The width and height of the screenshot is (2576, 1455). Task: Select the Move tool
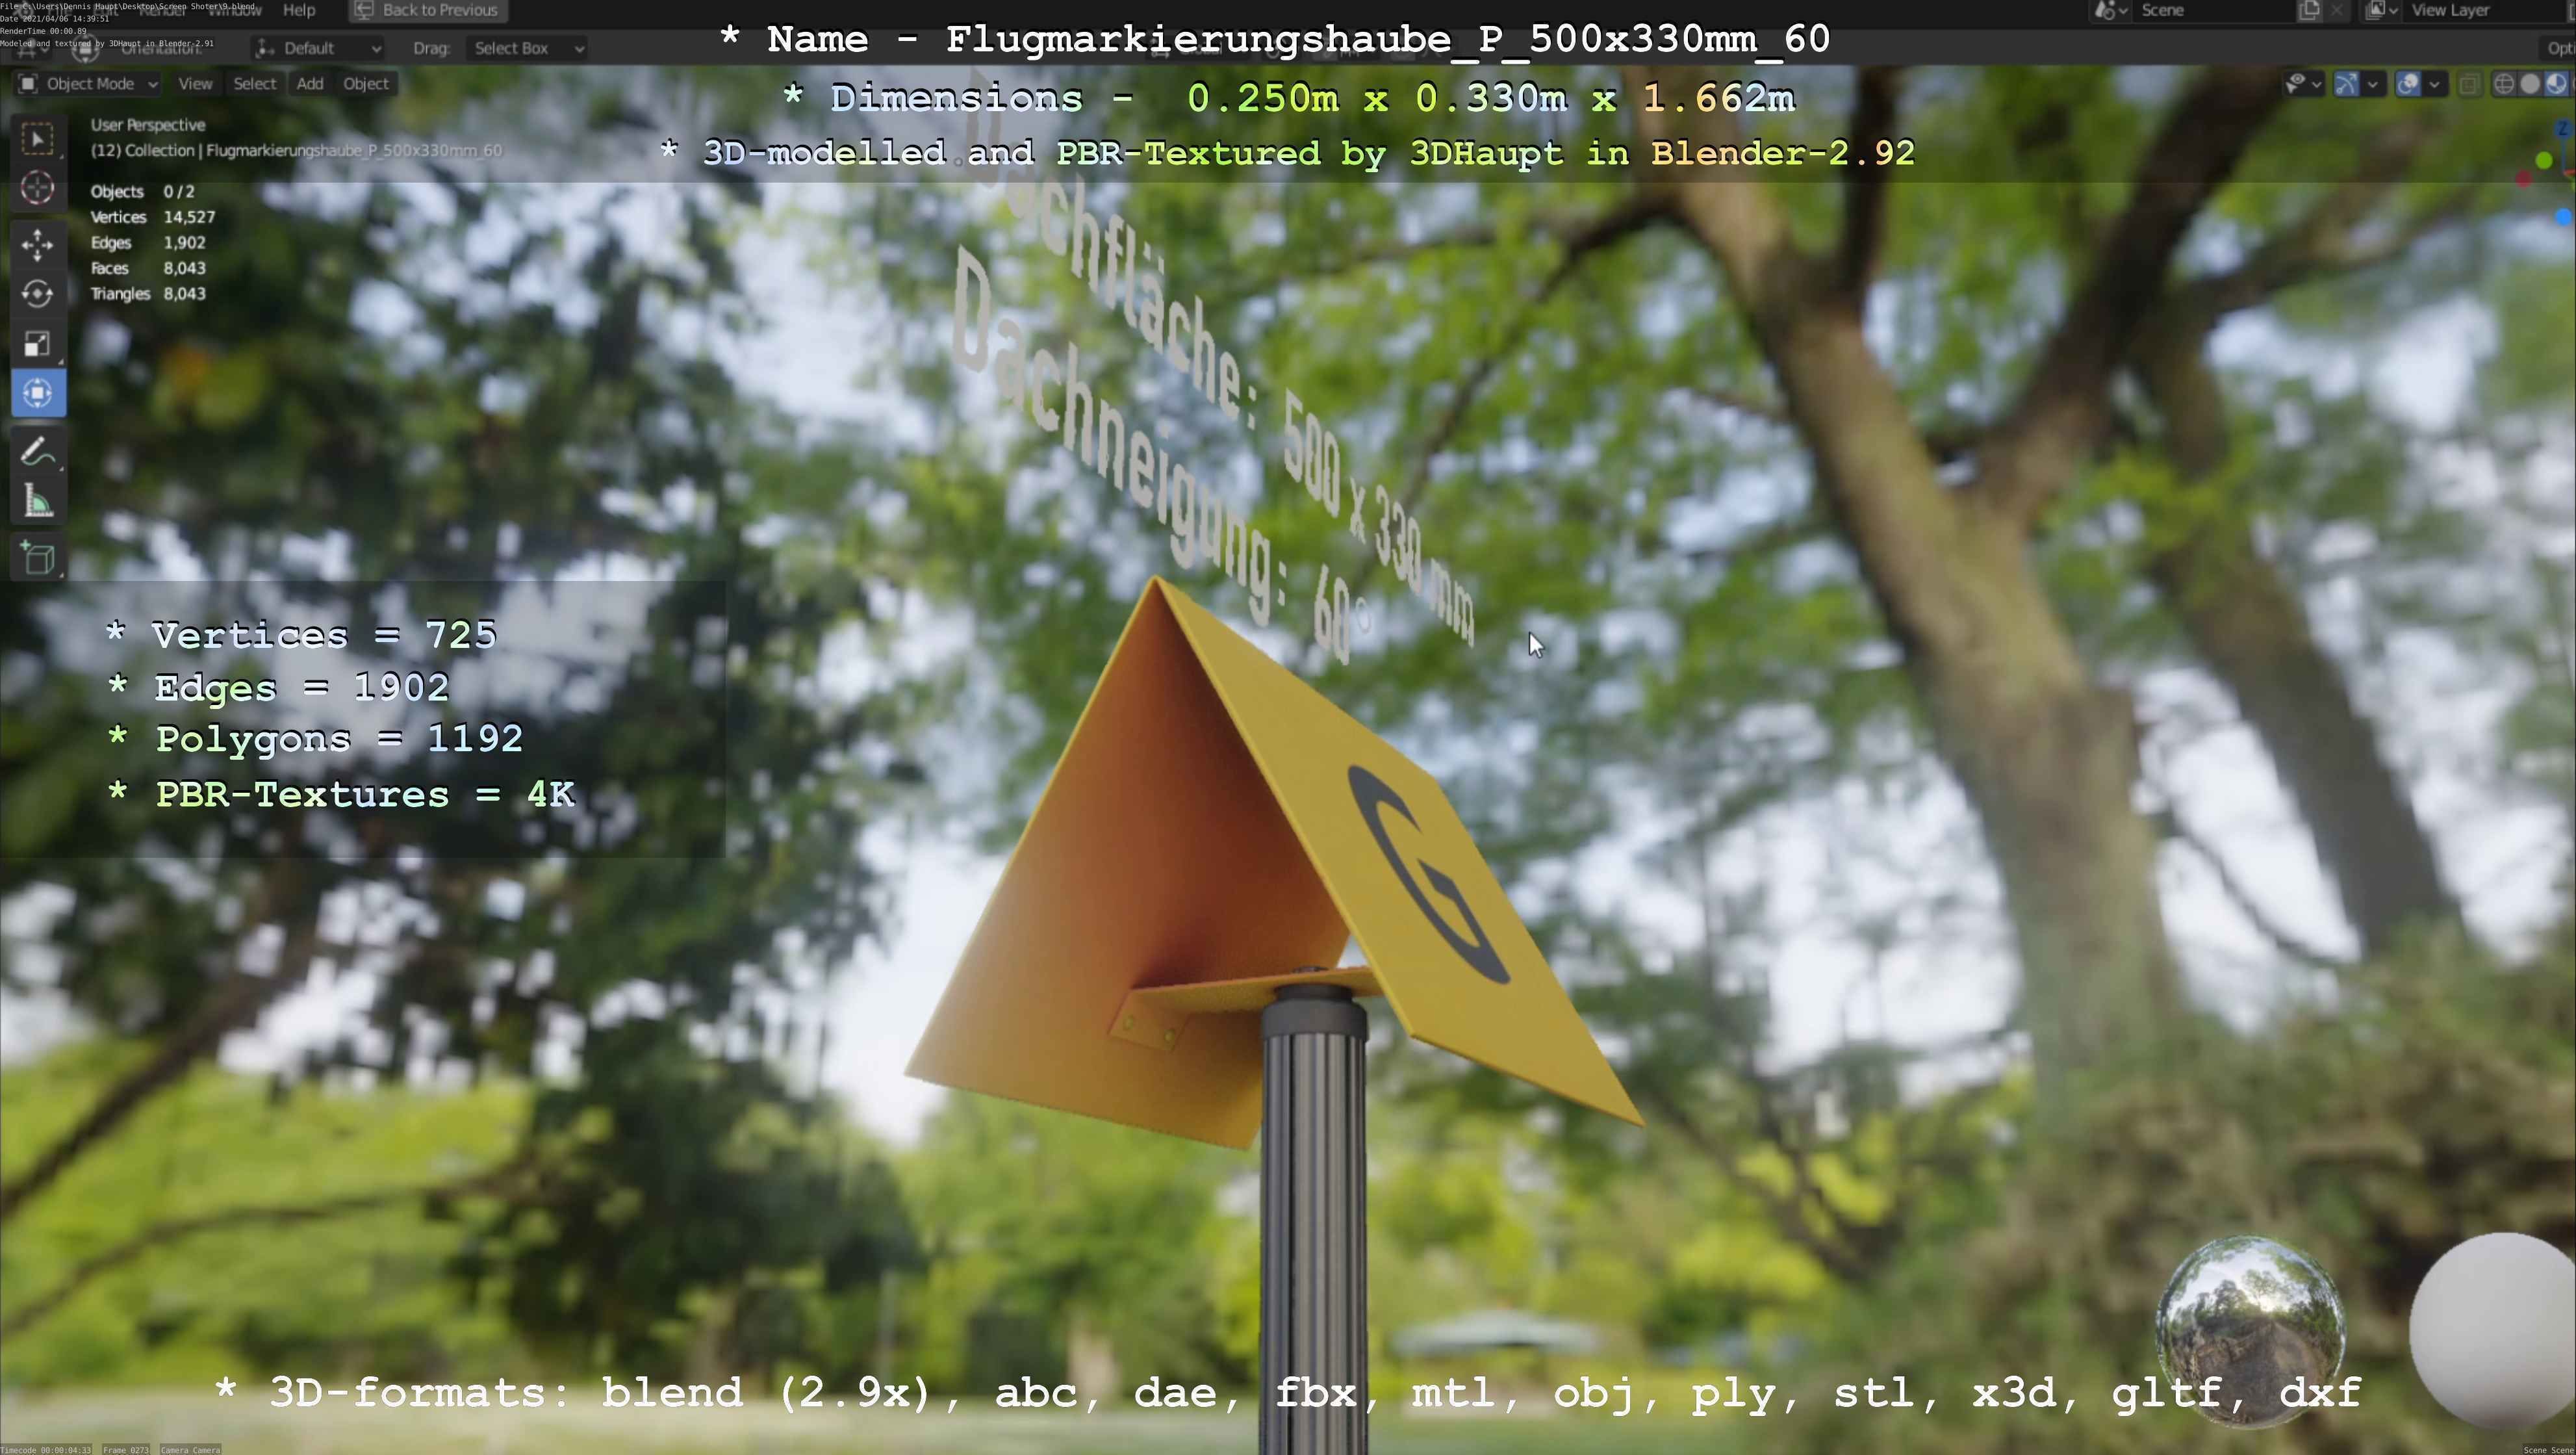(x=38, y=244)
